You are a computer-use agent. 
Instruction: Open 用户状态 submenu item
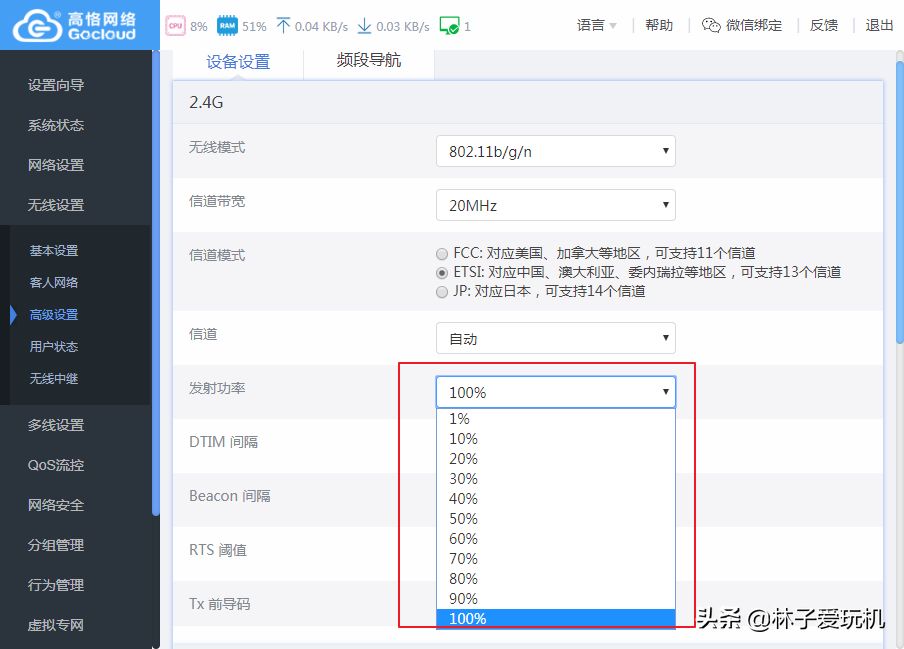tap(54, 346)
